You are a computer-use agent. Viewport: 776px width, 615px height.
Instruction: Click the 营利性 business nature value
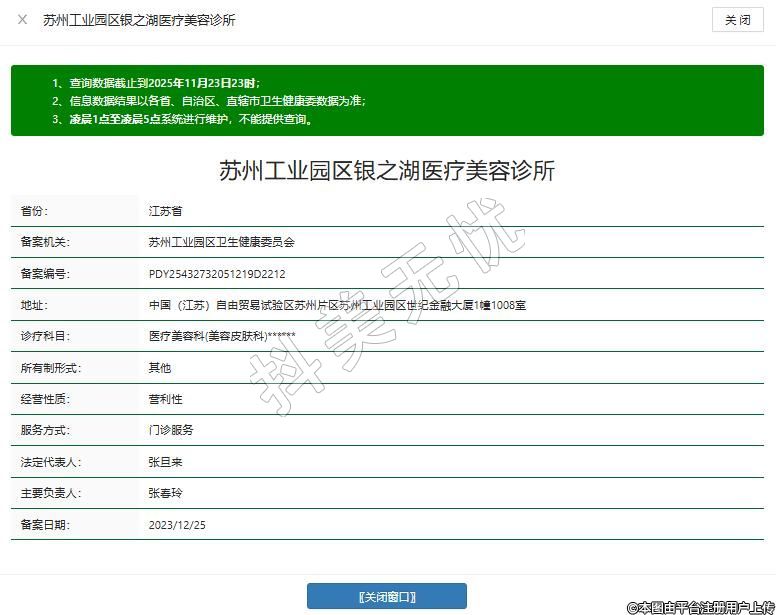(x=165, y=399)
